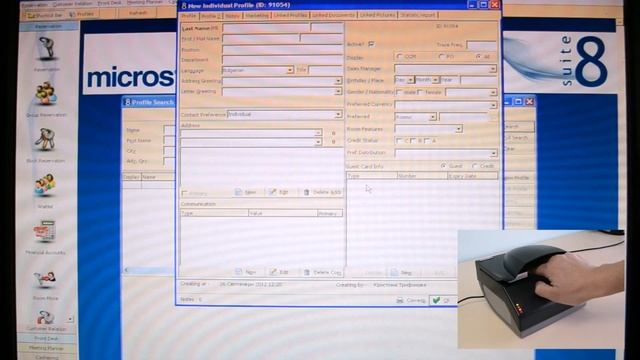Click the Refresh toolbar button
640x360 pixels.
(x=138, y=13)
